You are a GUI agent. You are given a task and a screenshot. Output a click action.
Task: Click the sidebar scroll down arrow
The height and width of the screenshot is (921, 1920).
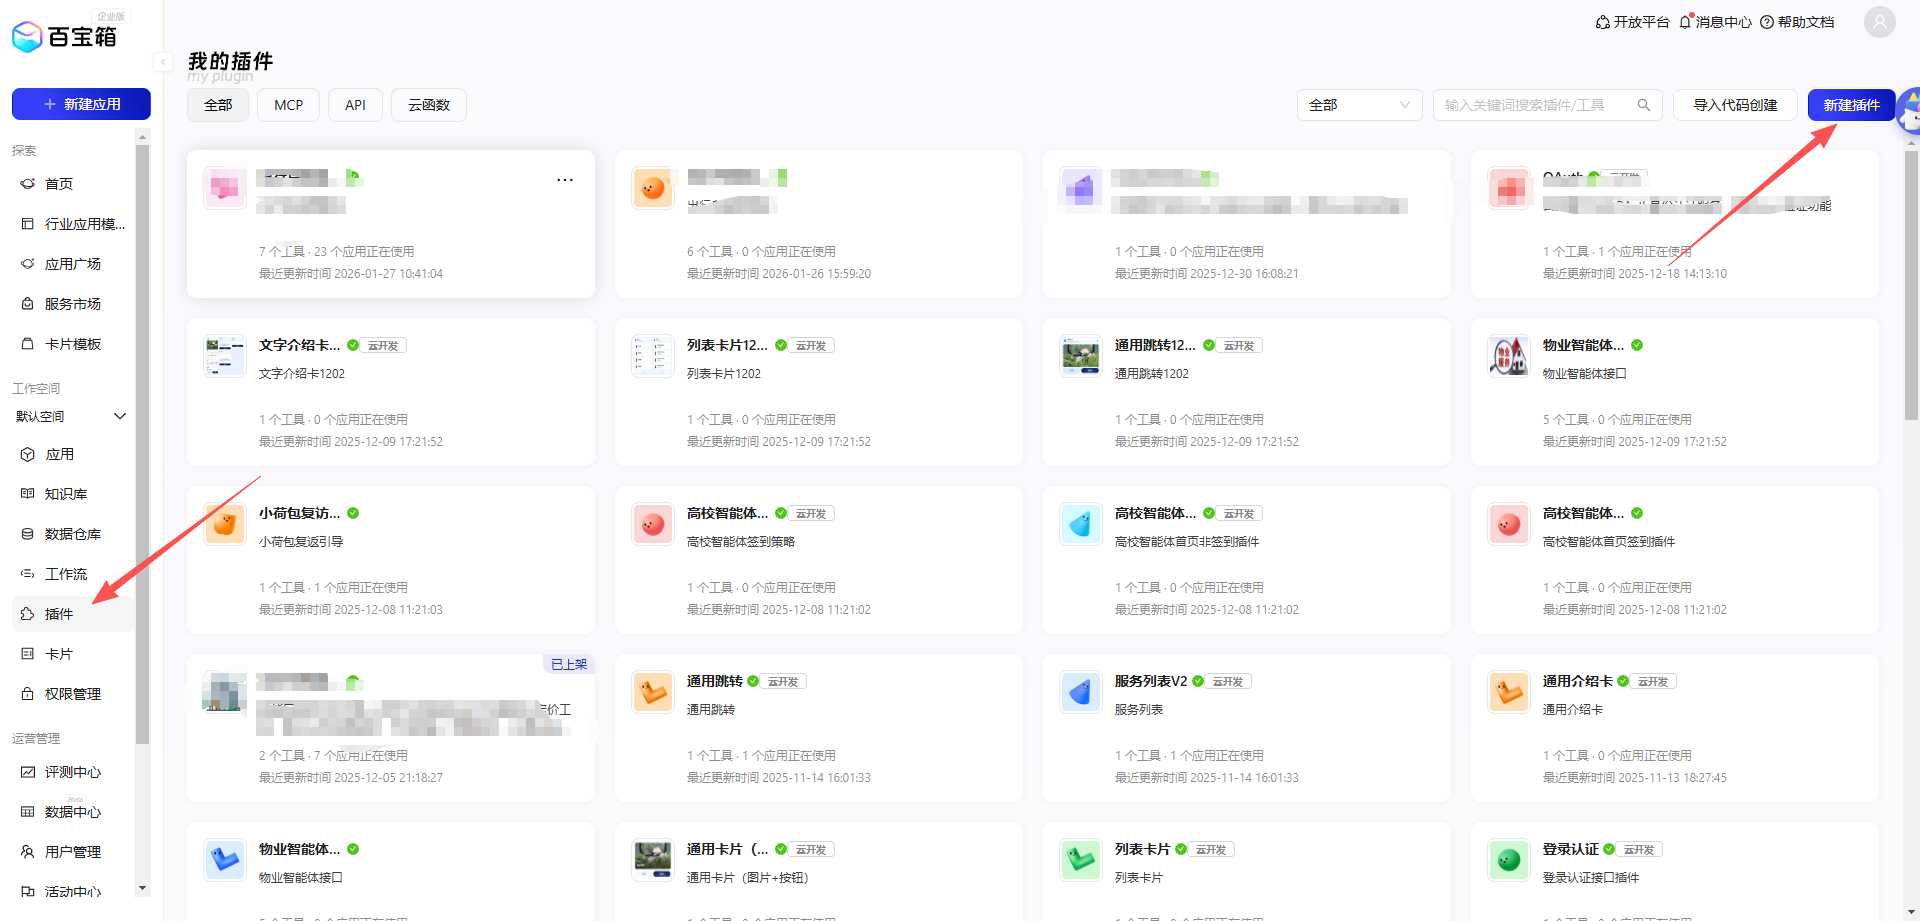click(x=142, y=888)
